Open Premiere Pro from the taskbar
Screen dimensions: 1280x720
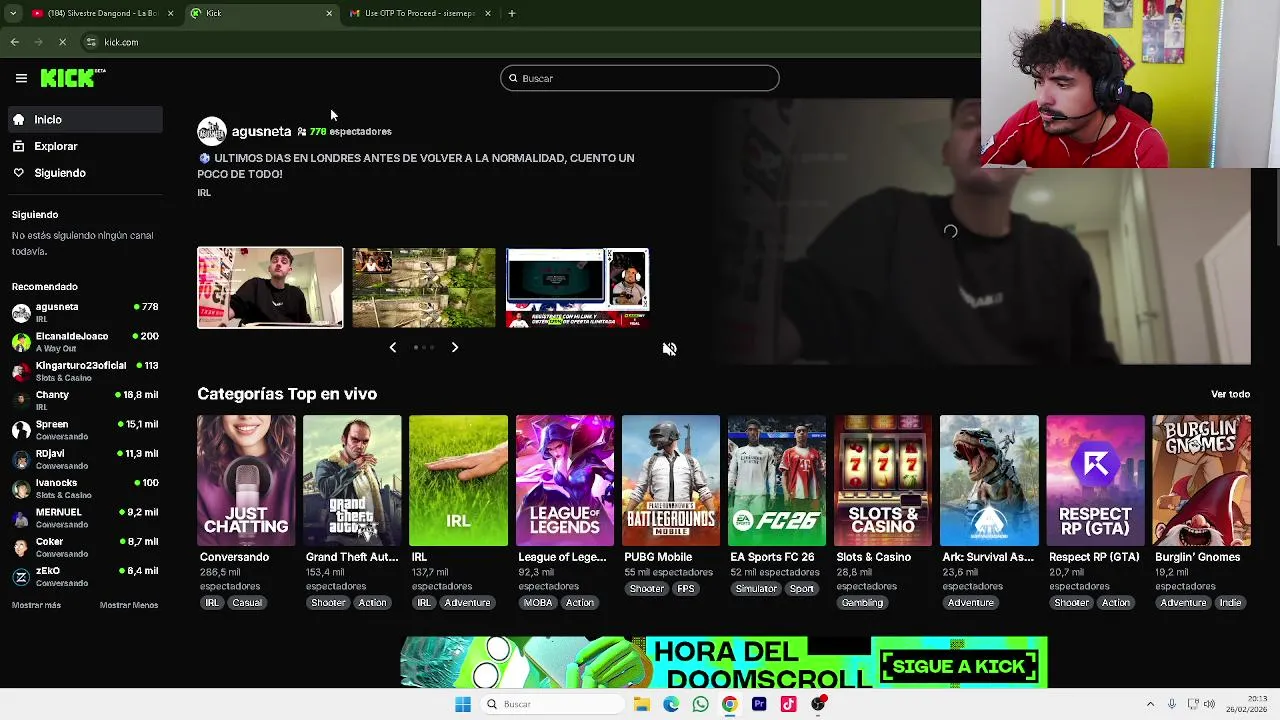[759, 704]
